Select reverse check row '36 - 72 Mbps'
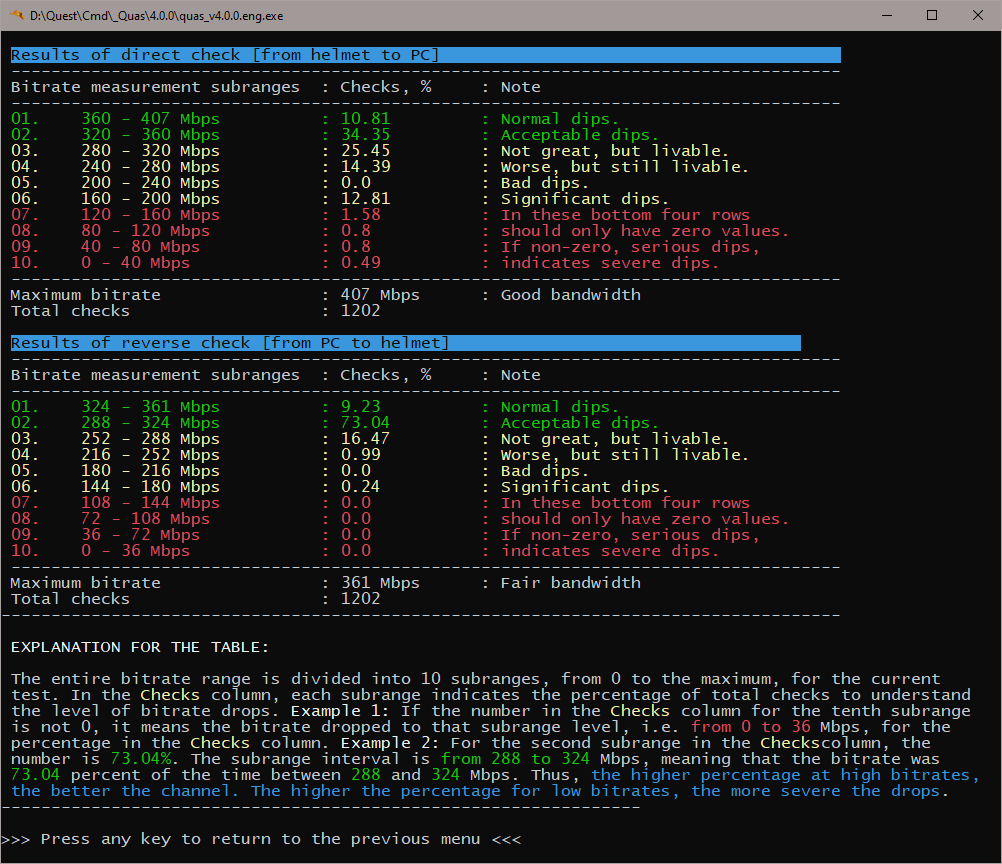The width and height of the screenshot is (1002, 864). pyautogui.click(x=385, y=535)
